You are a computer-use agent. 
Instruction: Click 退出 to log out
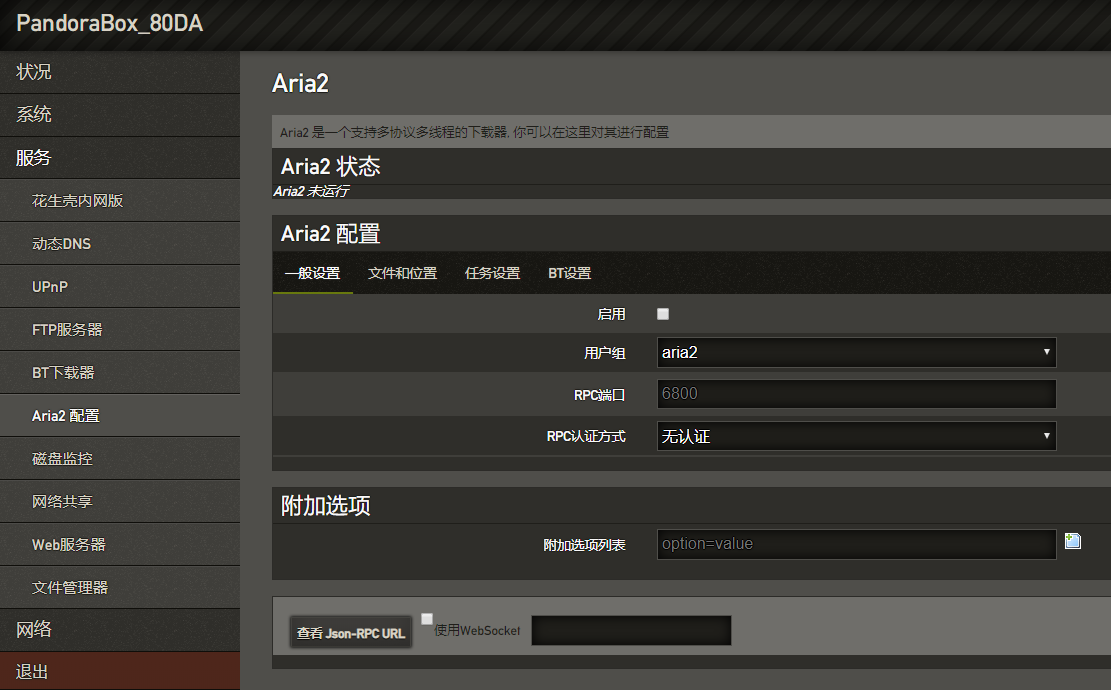pos(120,672)
